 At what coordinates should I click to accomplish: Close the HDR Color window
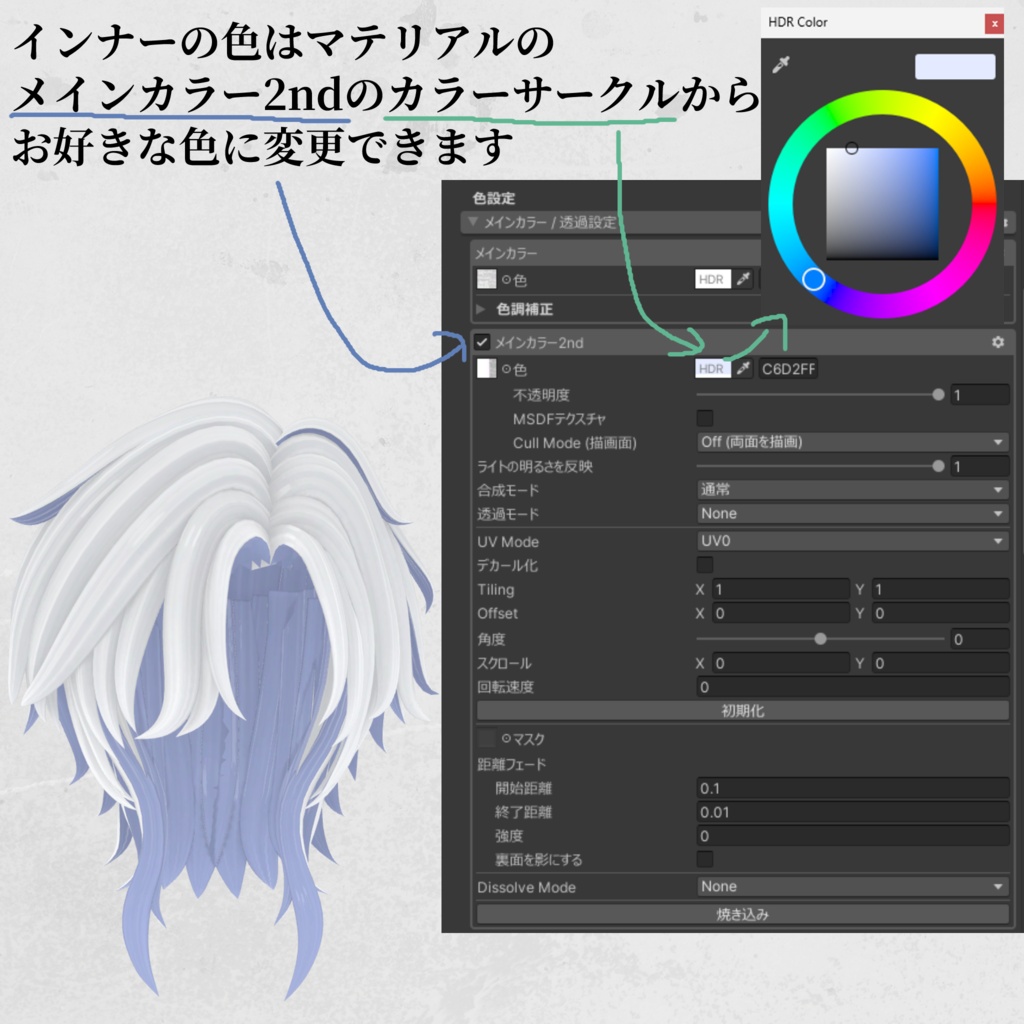coord(994,24)
